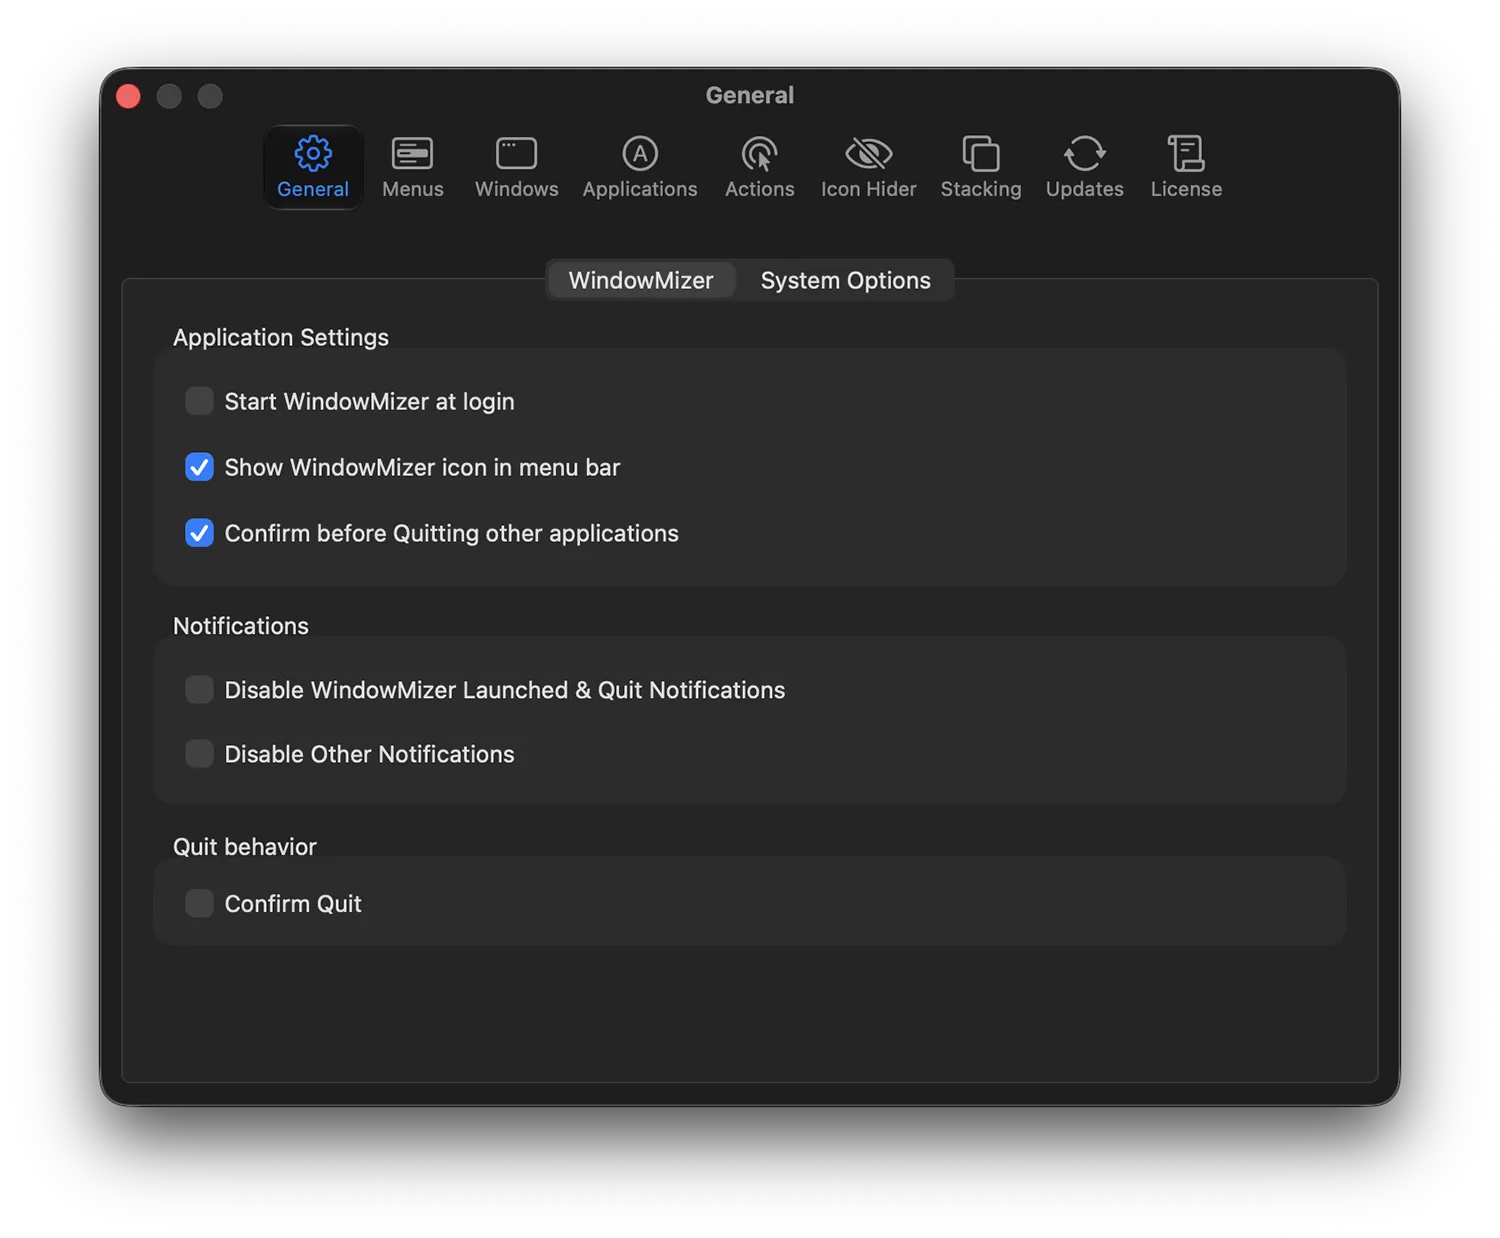Click the Quit behavior section heading
1500x1238 pixels.
click(x=245, y=847)
